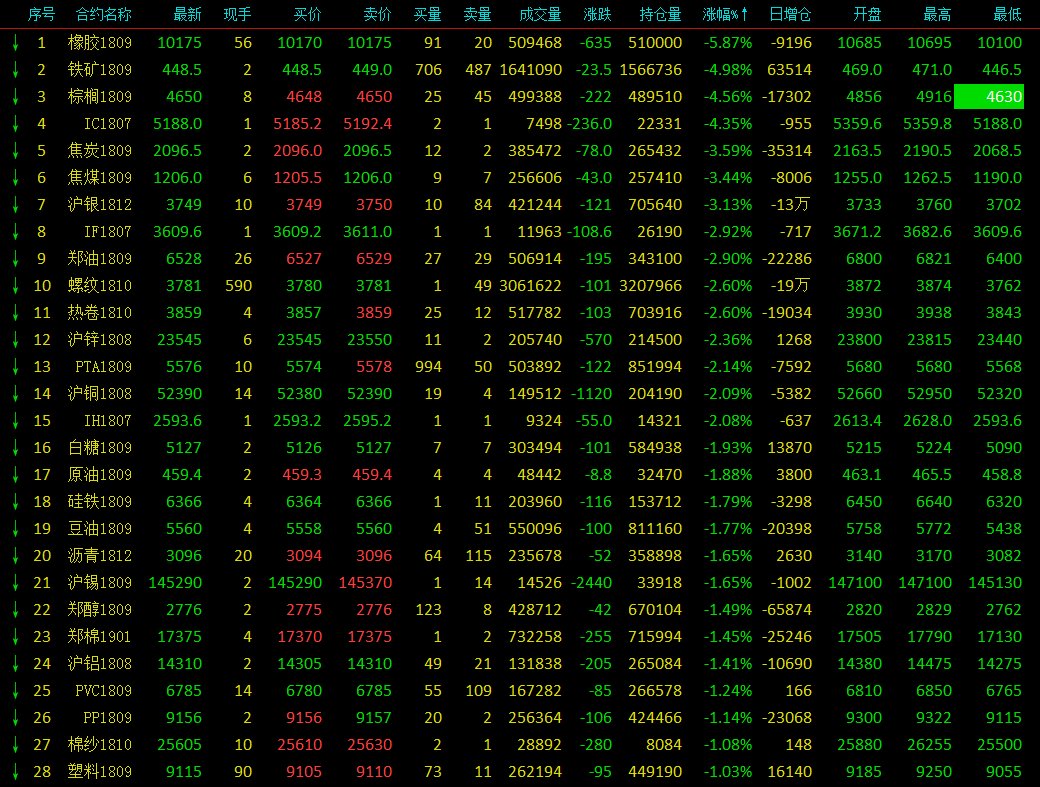Sort the table by 持仓量 header
Image resolution: width=1040 pixels, height=787 pixels.
point(661,15)
